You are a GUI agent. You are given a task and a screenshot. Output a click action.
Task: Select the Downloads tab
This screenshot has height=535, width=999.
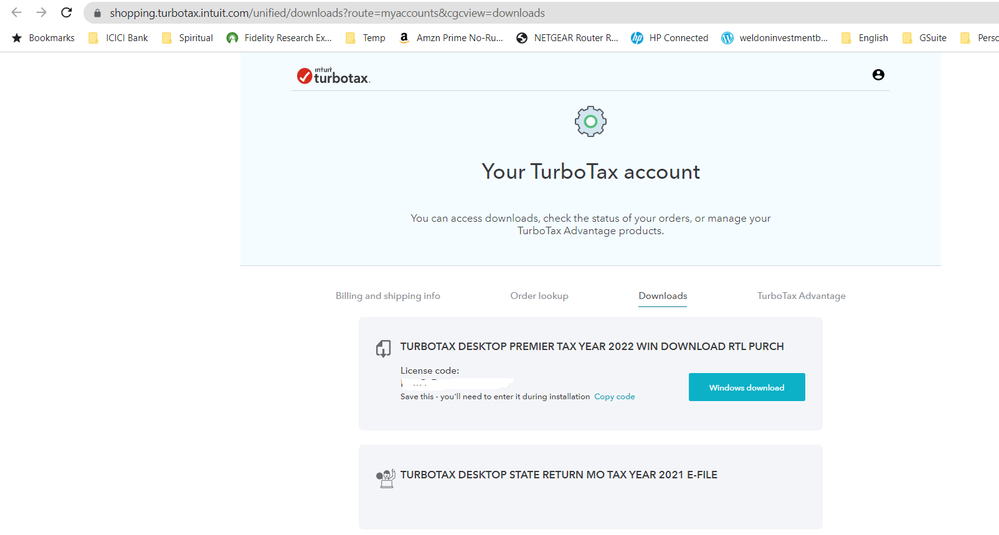[x=663, y=296]
